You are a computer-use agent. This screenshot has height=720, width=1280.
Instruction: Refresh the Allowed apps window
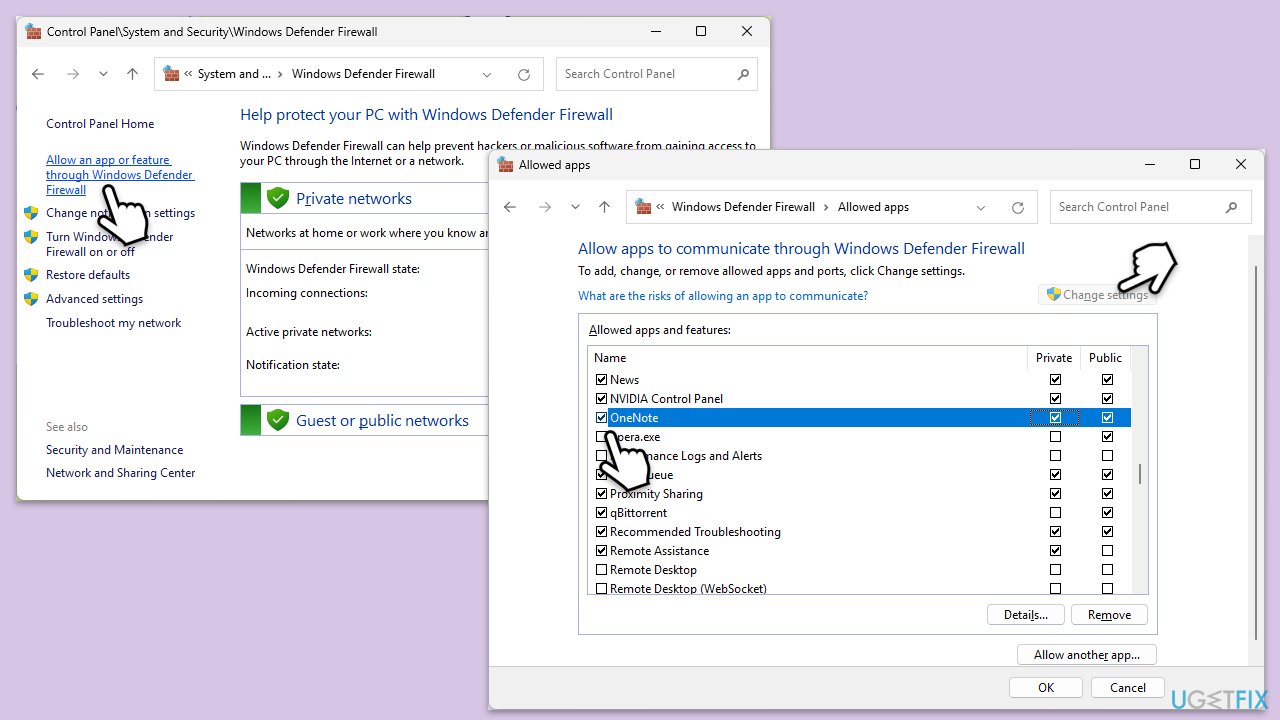point(1018,207)
